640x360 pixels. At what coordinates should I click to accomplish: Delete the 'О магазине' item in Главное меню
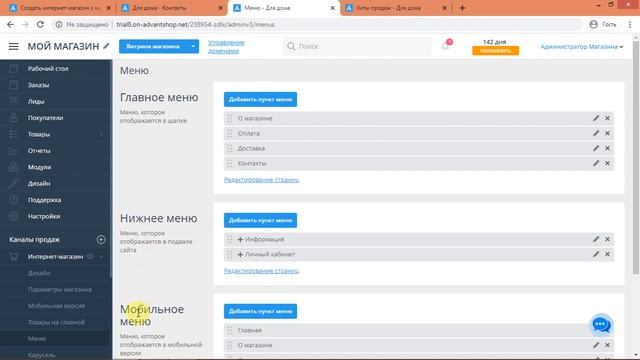[607, 118]
